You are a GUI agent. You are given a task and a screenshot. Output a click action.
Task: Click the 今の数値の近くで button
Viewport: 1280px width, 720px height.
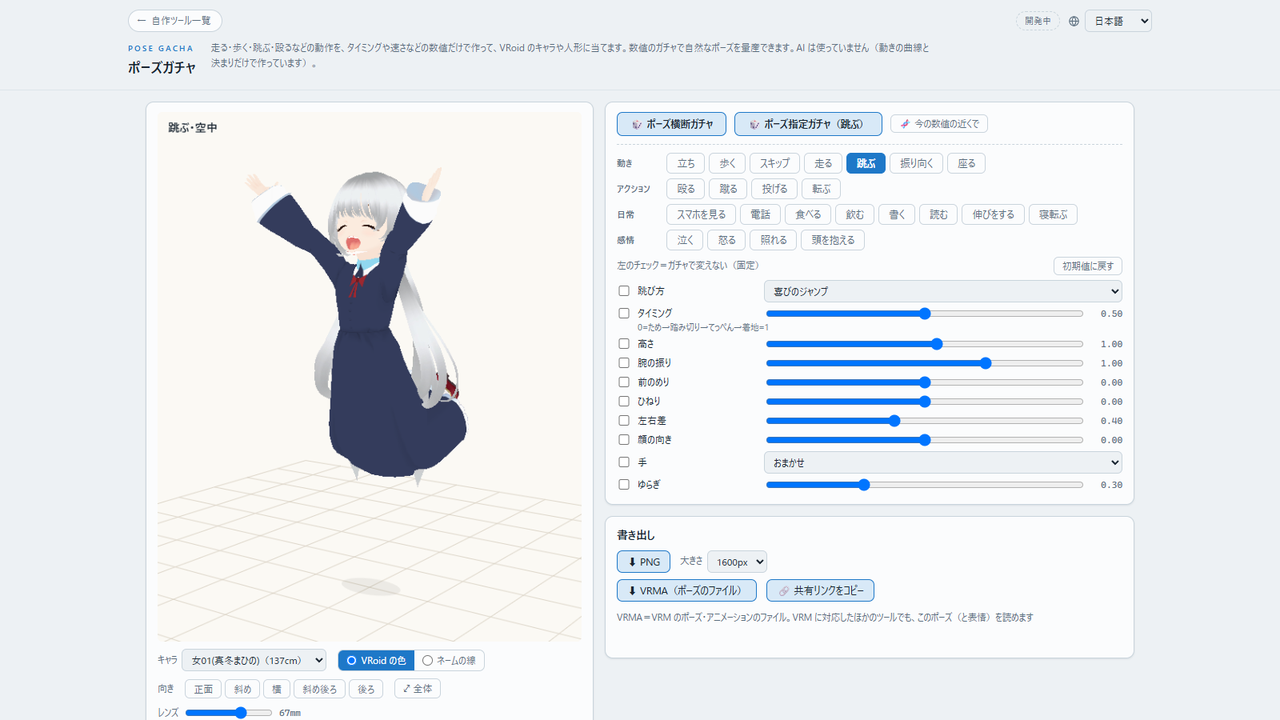[939, 124]
